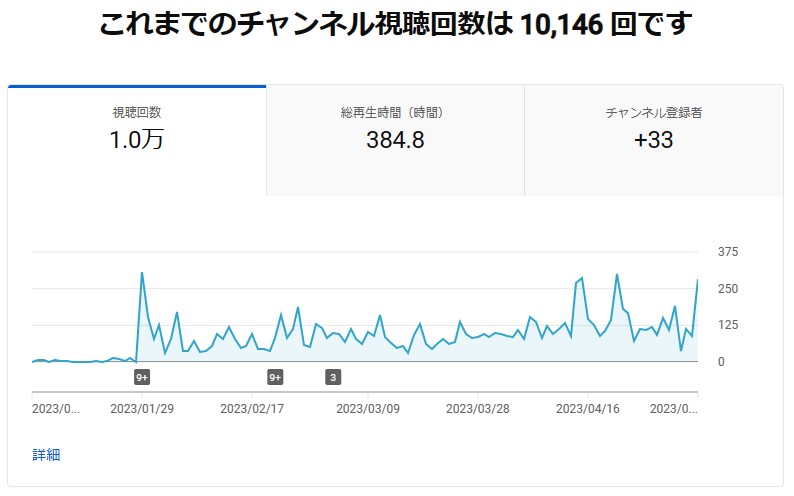Click the 2023/04/16 axis date label
794x496 pixels.
(587, 409)
